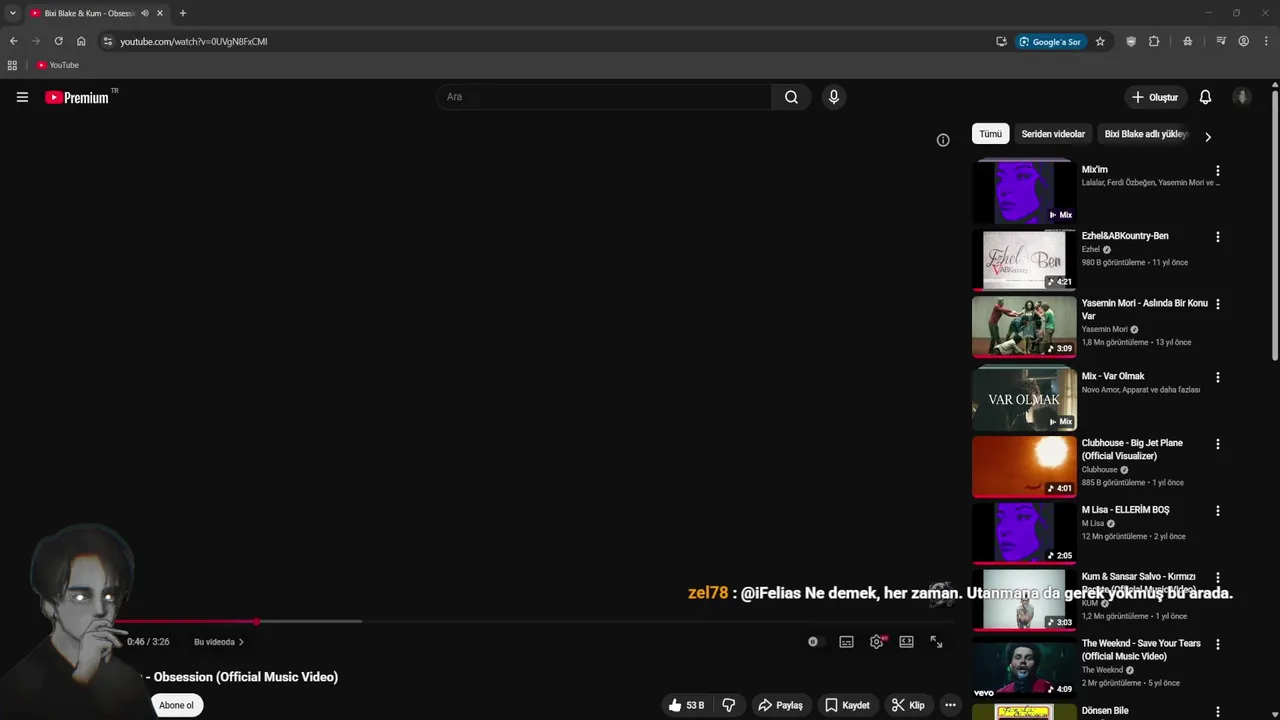1280x720 pixels.
Task: Dislike the video with thumbs down
Action: (729, 705)
